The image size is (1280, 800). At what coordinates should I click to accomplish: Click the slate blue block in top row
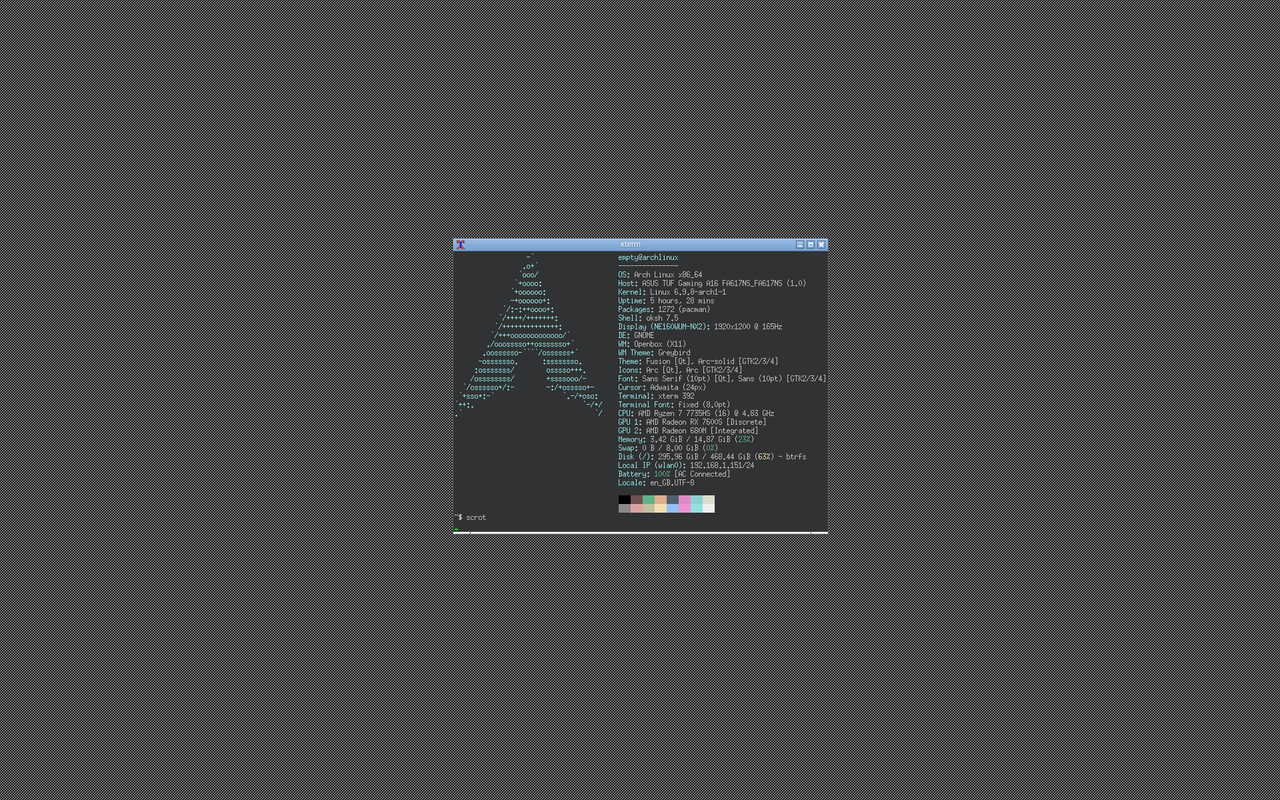pyautogui.click(x=673, y=499)
